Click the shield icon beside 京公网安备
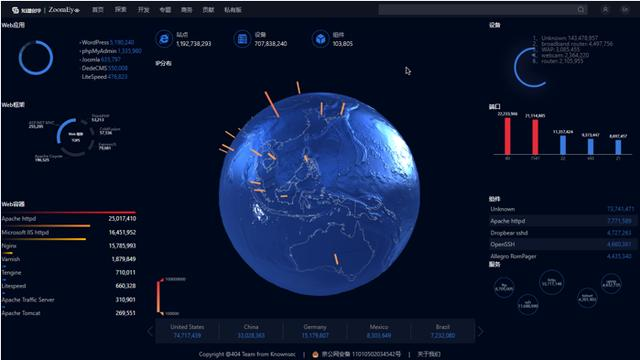The width and height of the screenshot is (640, 360). 315,354
